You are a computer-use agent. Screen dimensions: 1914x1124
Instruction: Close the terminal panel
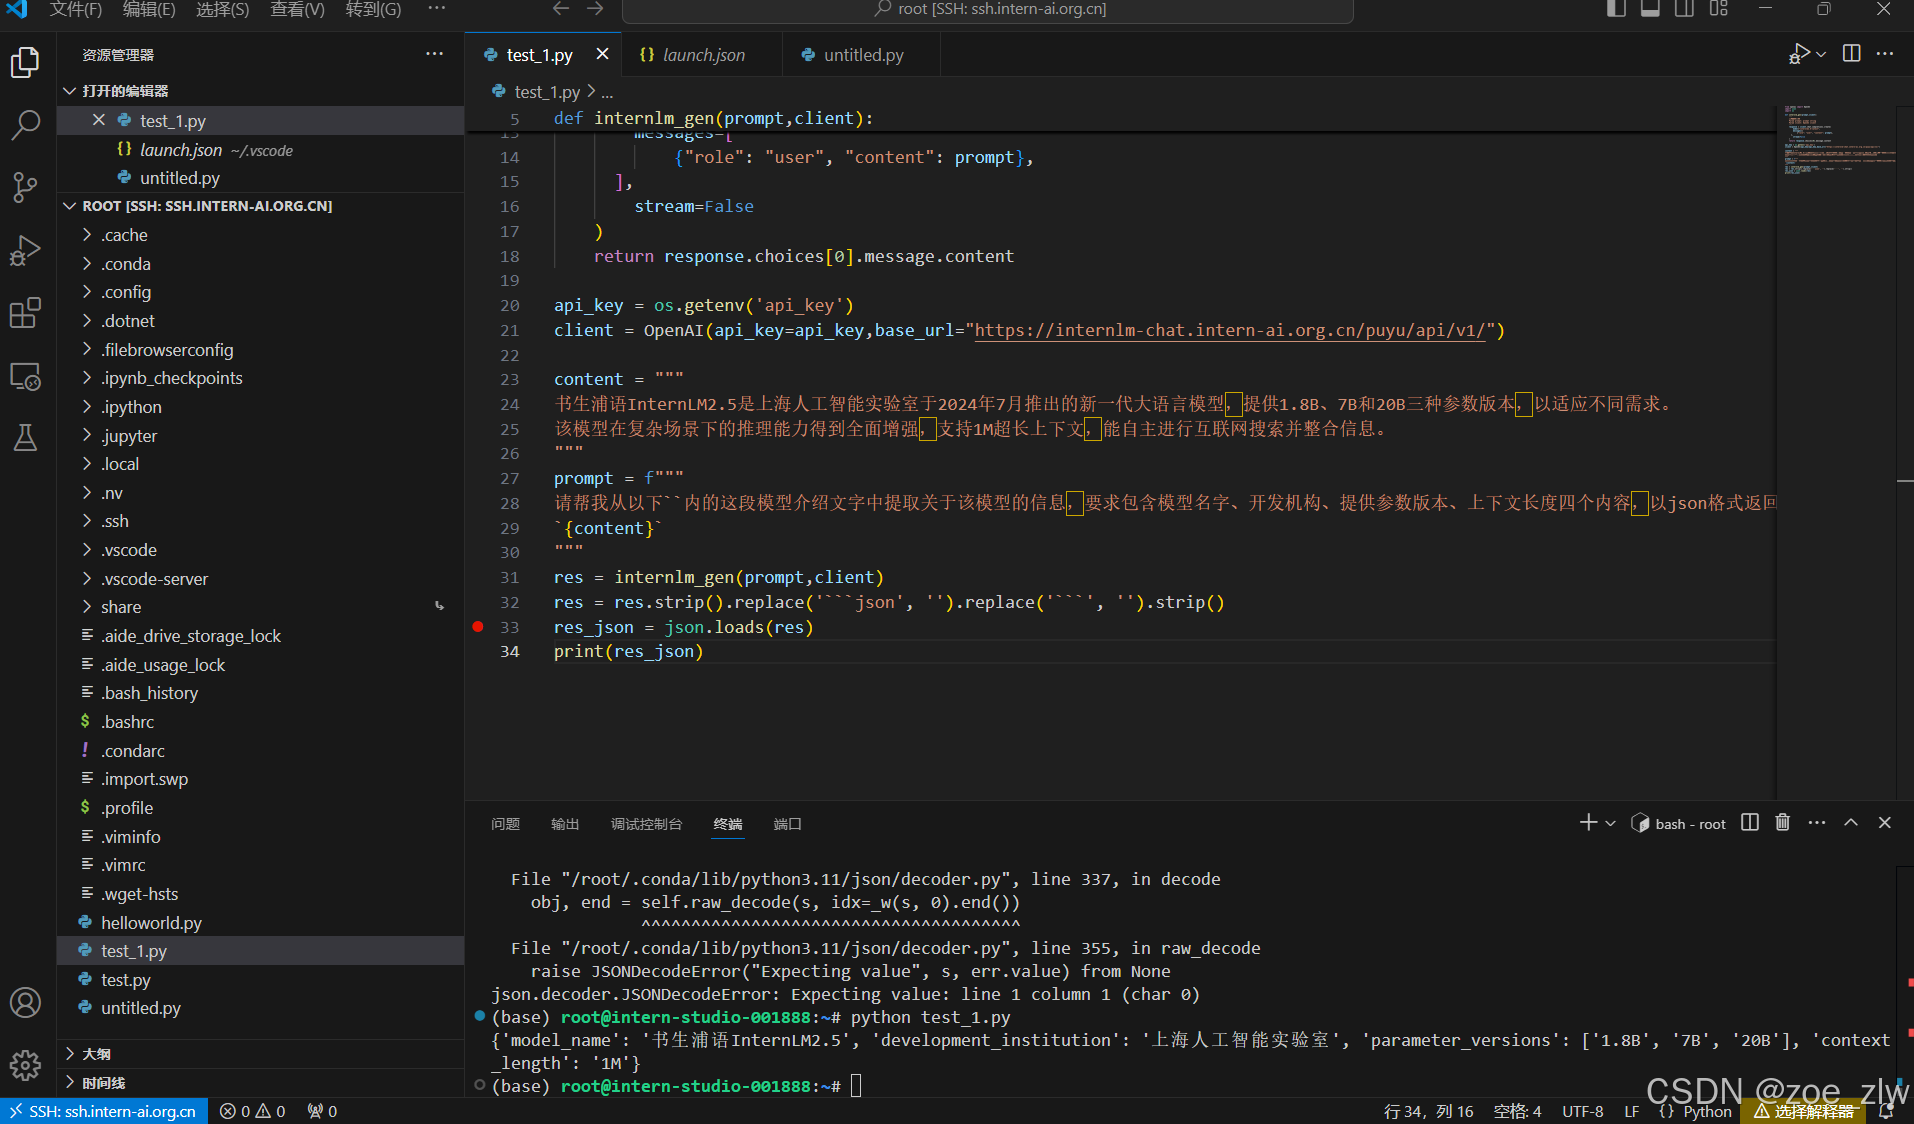(1885, 822)
